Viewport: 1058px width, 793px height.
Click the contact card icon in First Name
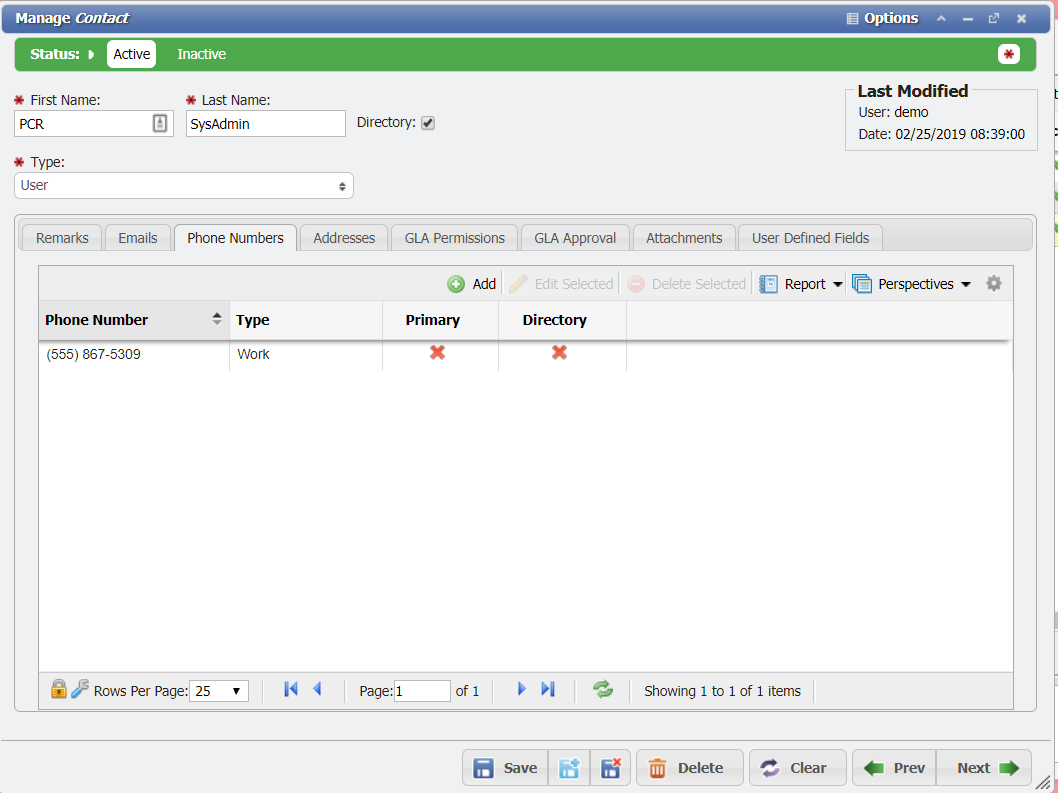(160, 123)
